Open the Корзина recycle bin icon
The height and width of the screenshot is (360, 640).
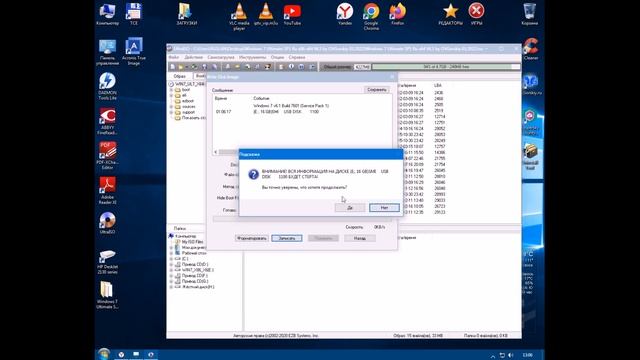(x=529, y=13)
